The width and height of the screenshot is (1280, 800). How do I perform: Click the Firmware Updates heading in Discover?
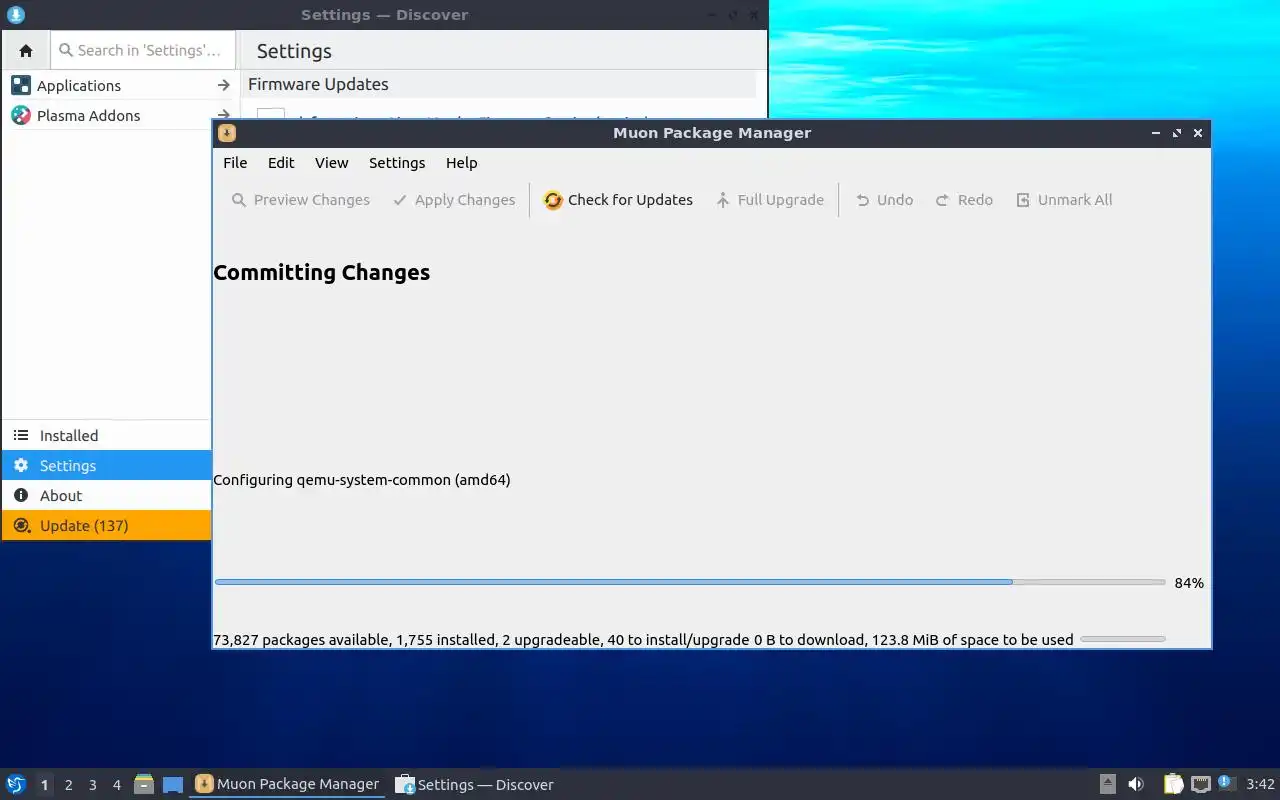[318, 85]
